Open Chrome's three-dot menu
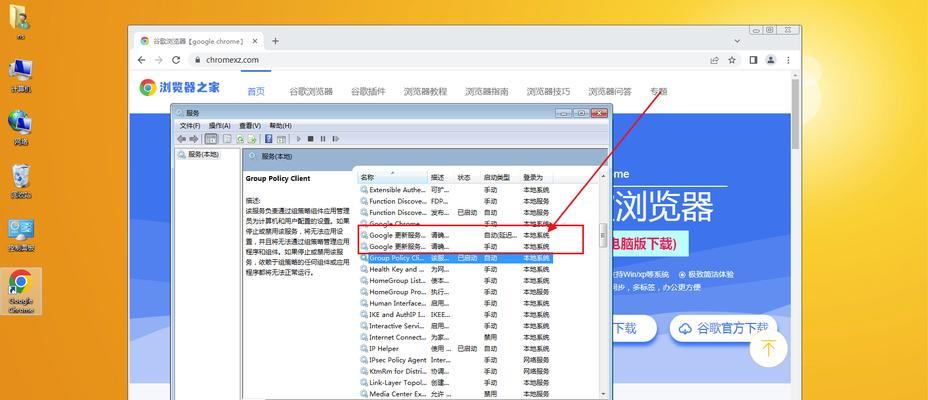 coord(788,60)
